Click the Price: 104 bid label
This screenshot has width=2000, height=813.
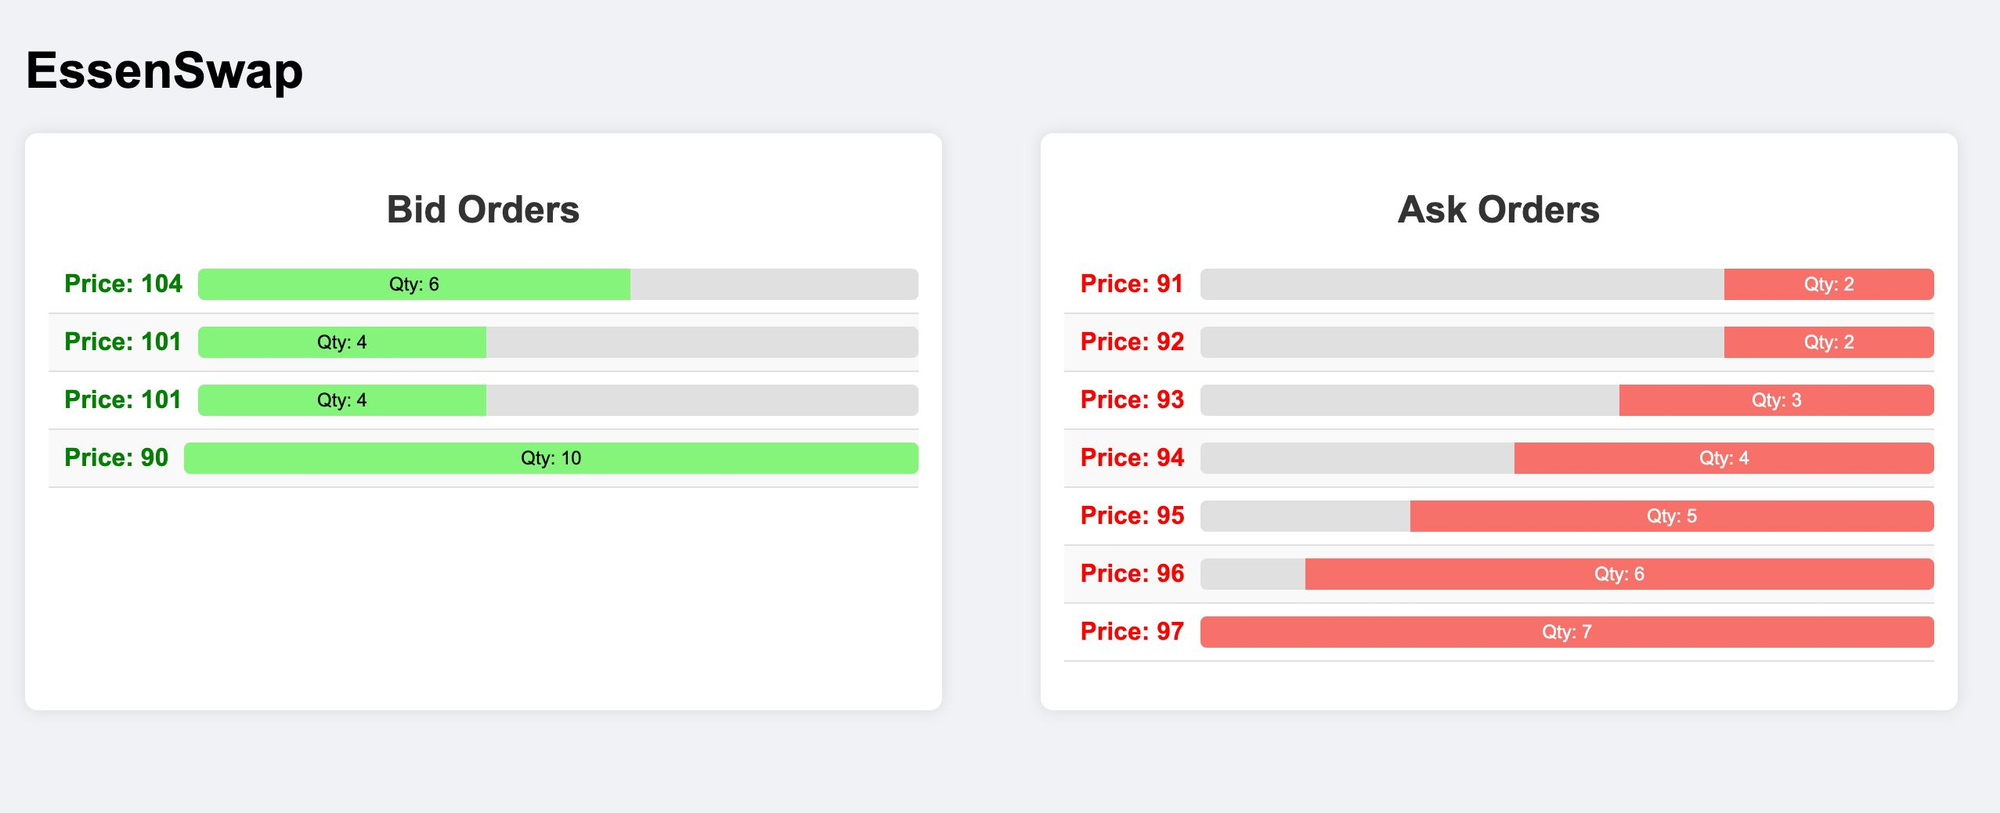click(x=123, y=284)
